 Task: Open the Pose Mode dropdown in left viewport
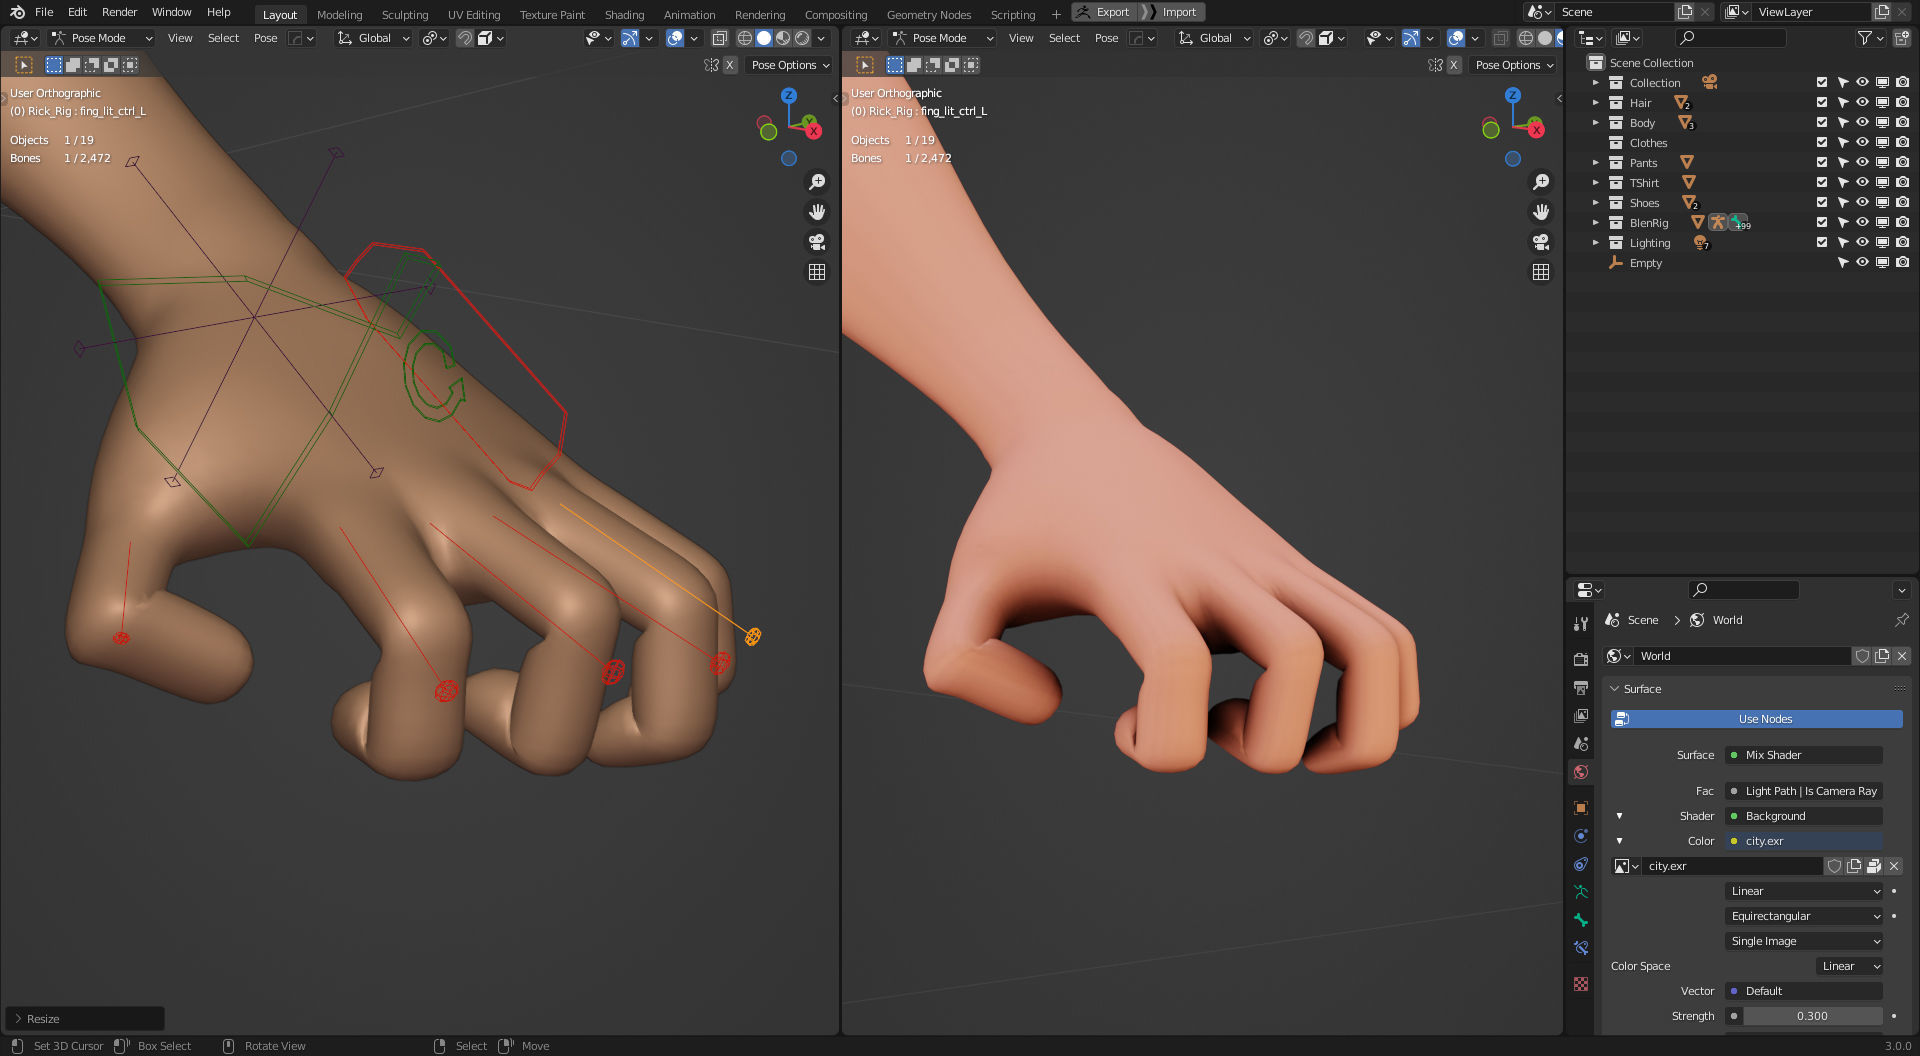point(101,38)
